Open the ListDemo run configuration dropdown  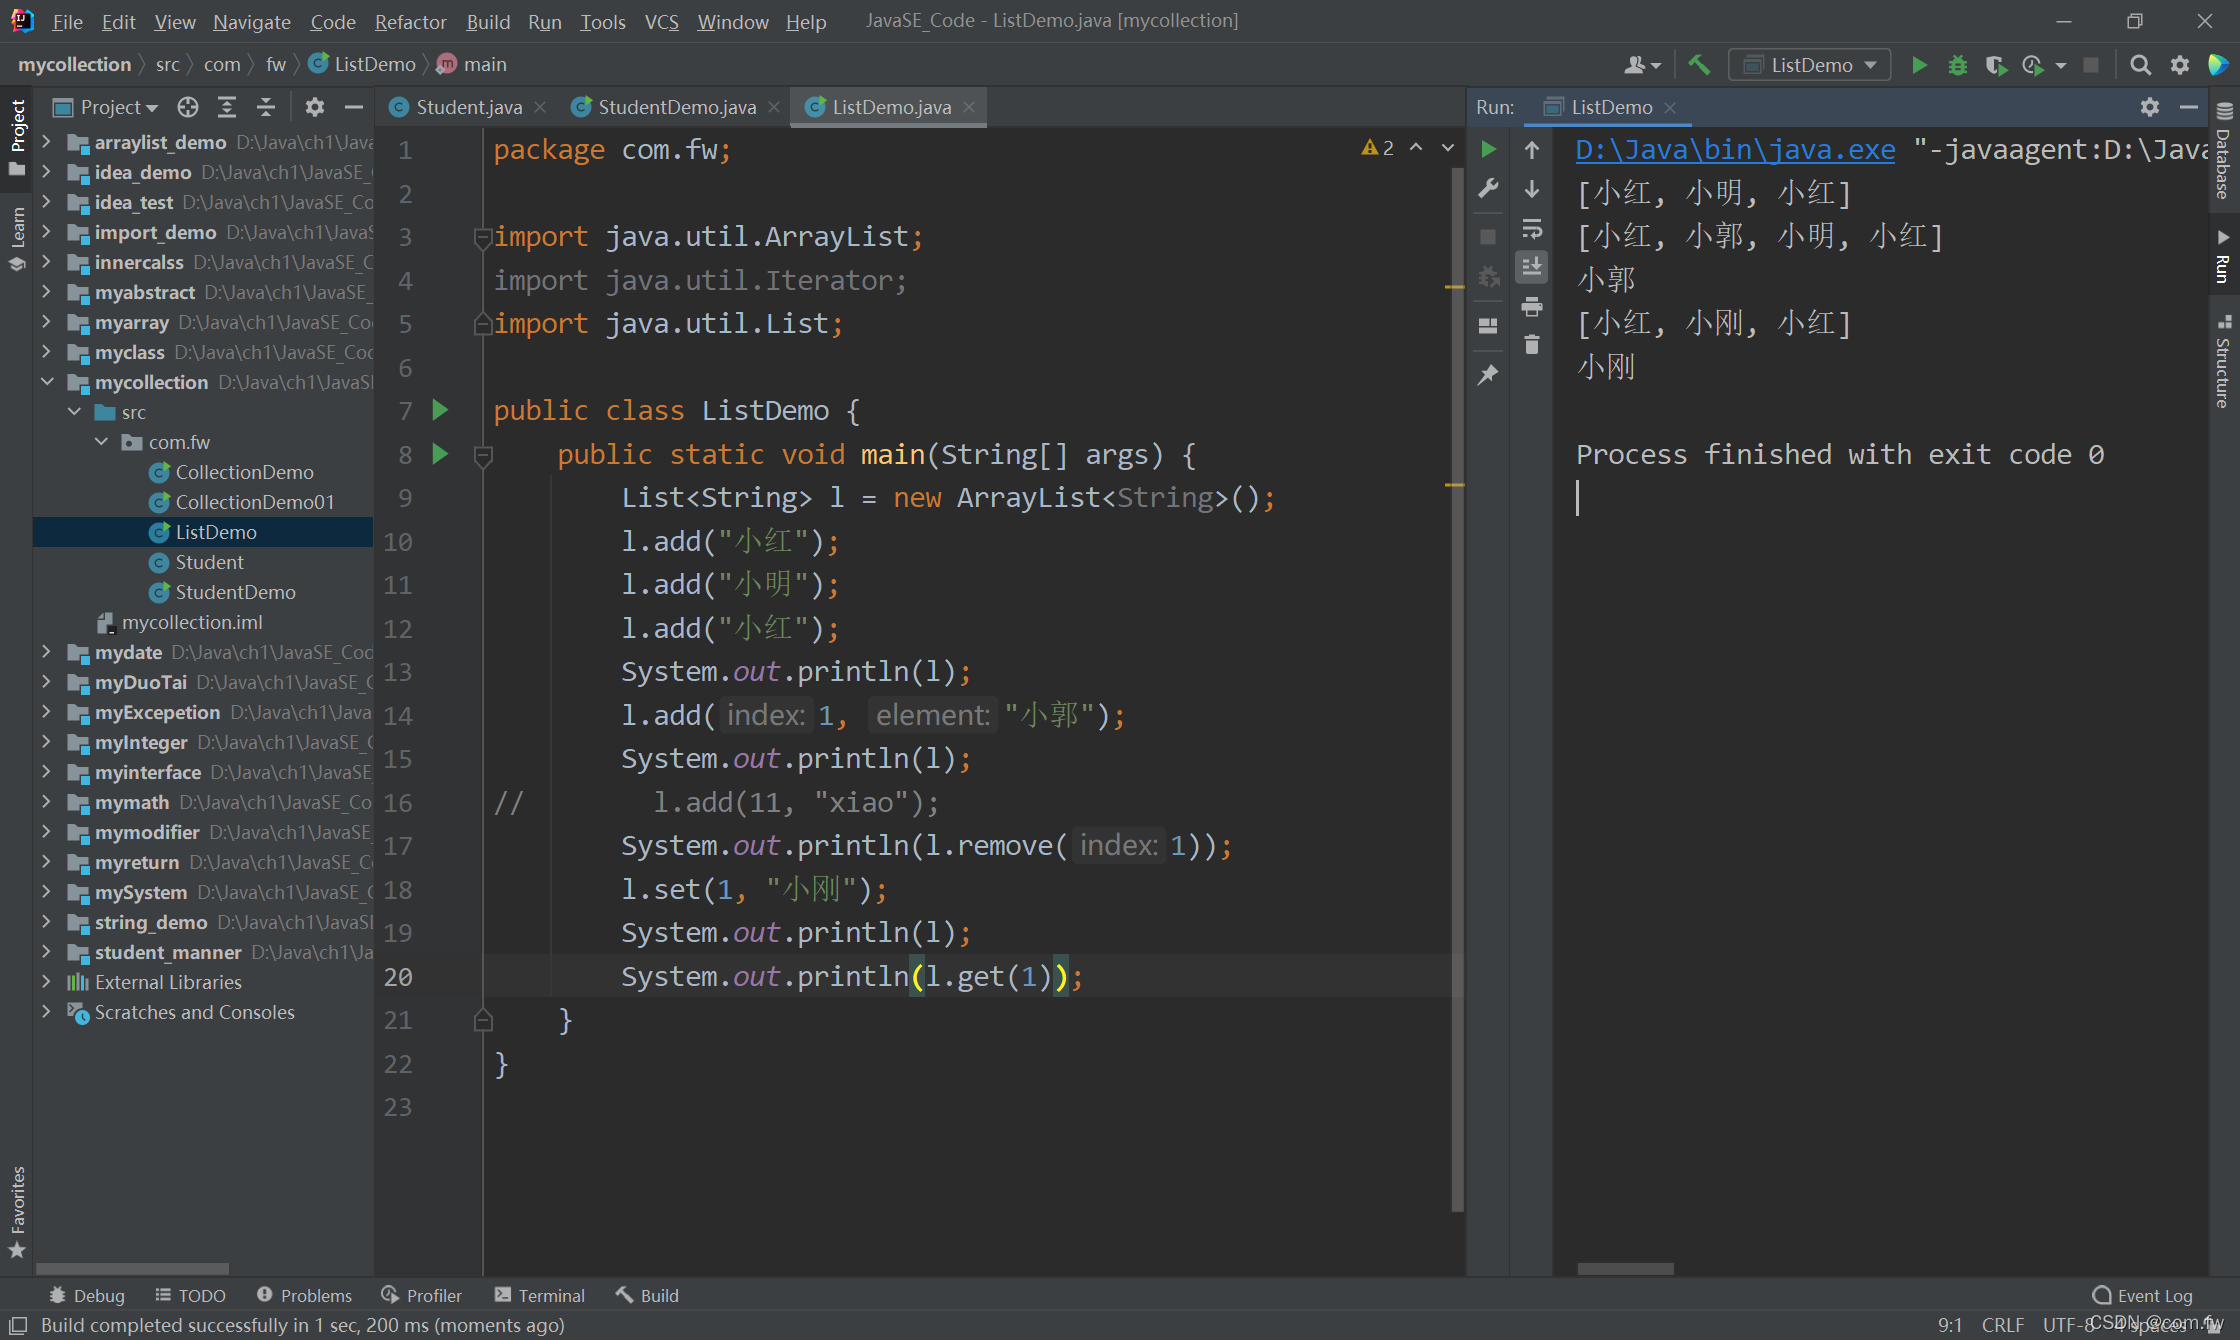pos(1810,65)
